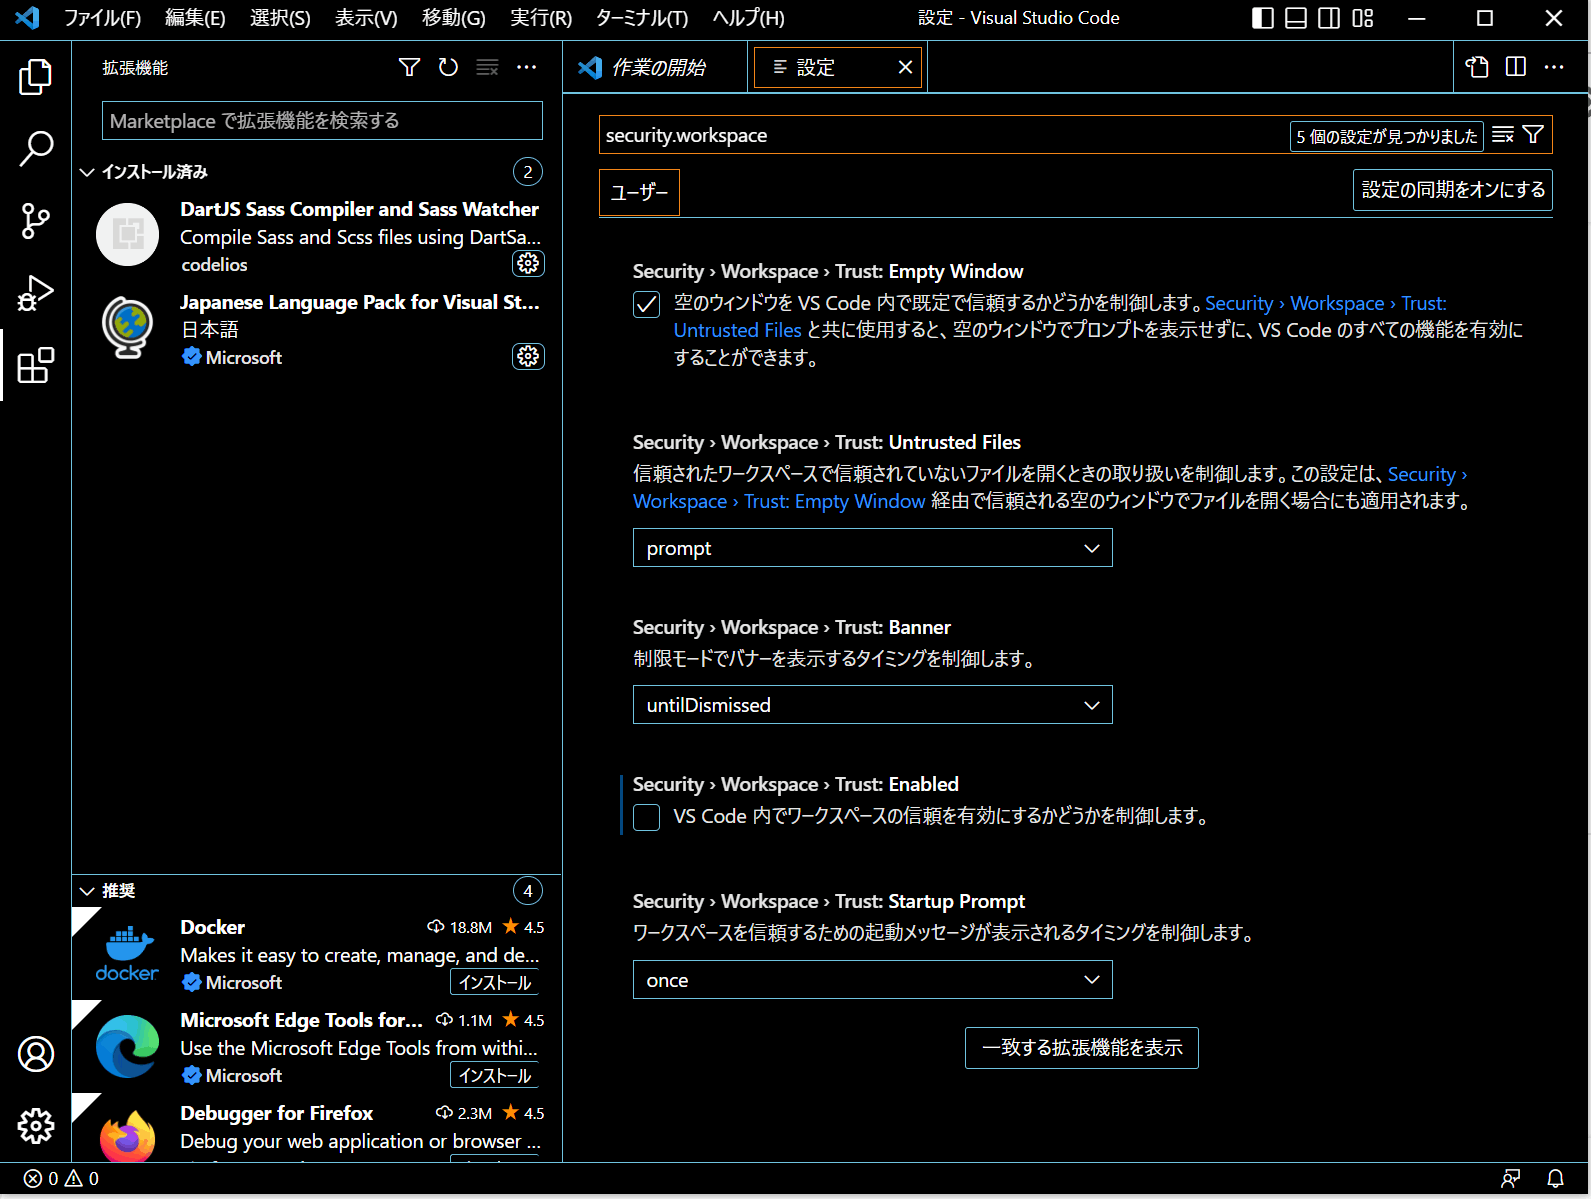Open the ファイル(F) menu
The height and width of the screenshot is (1199, 1591).
click(x=102, y=18)
